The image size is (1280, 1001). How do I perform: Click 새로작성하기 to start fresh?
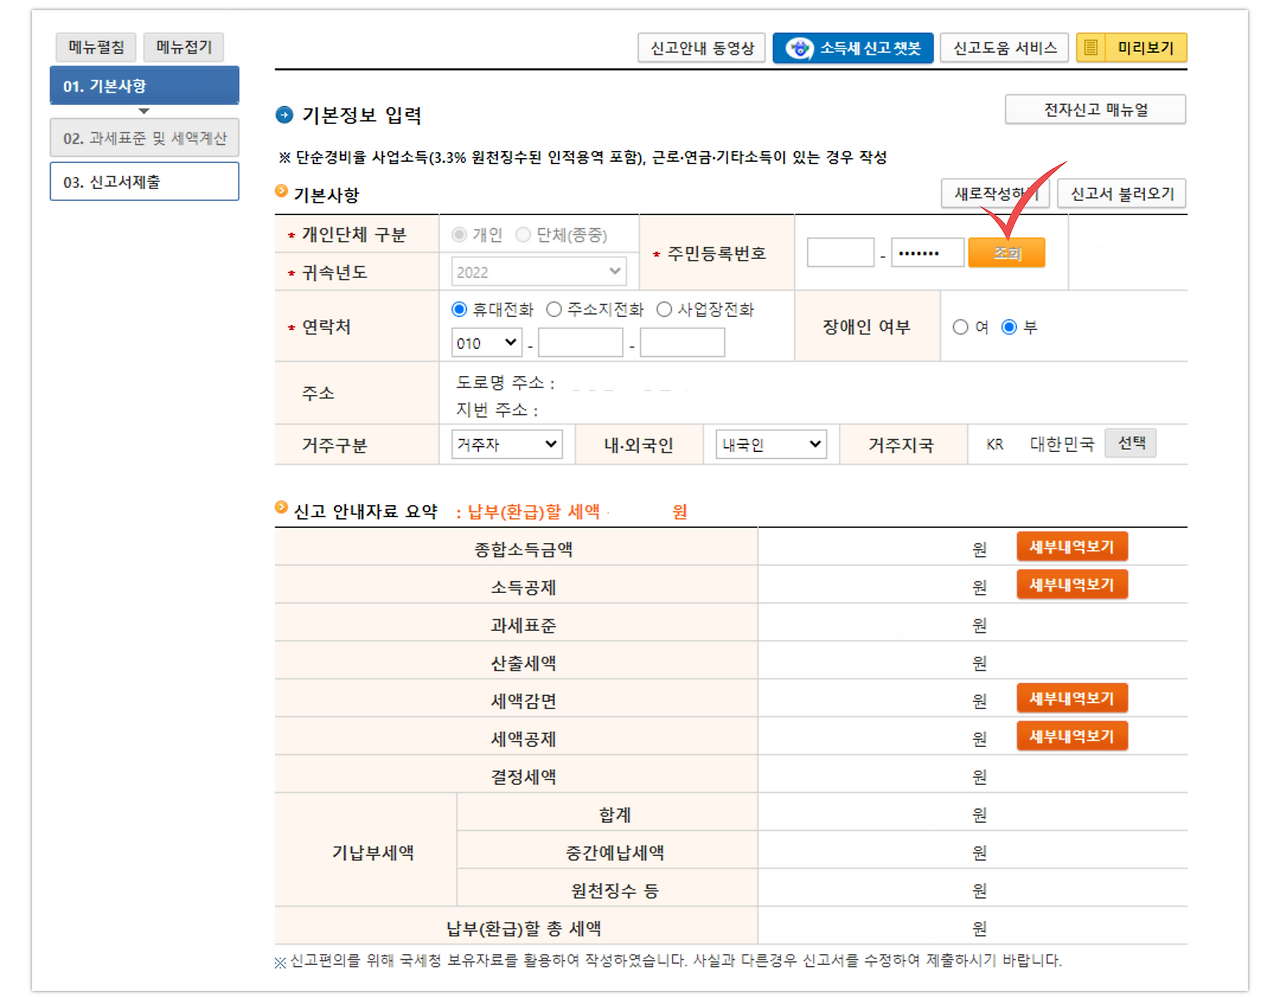pos(993,193)
